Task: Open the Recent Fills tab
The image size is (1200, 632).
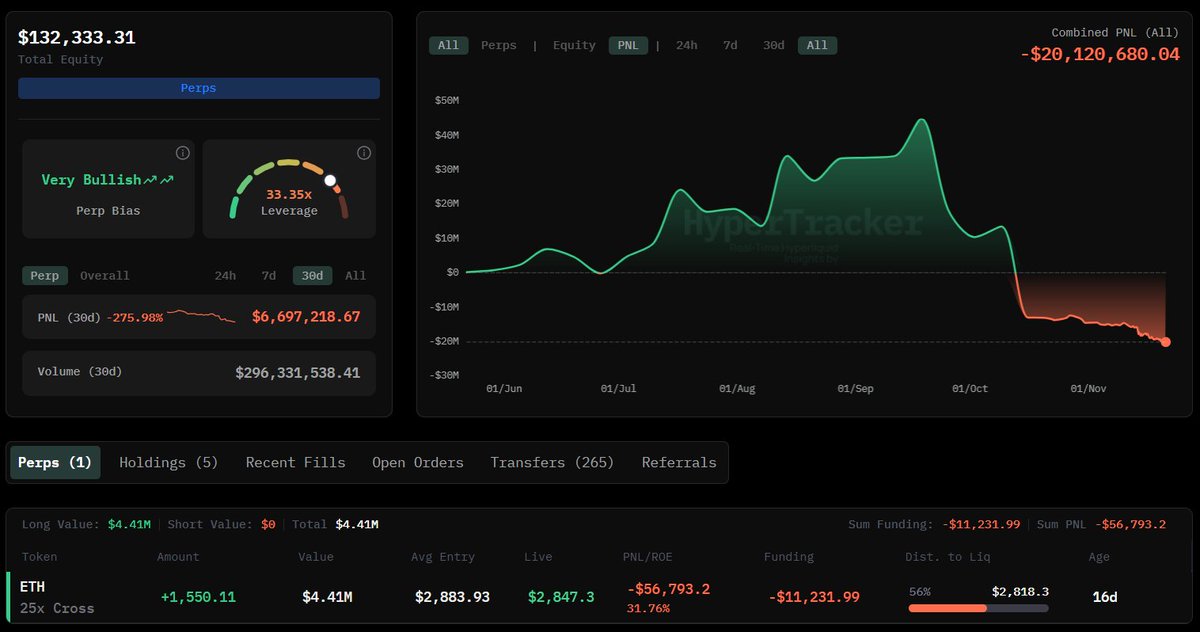Action: click(295, 463)
